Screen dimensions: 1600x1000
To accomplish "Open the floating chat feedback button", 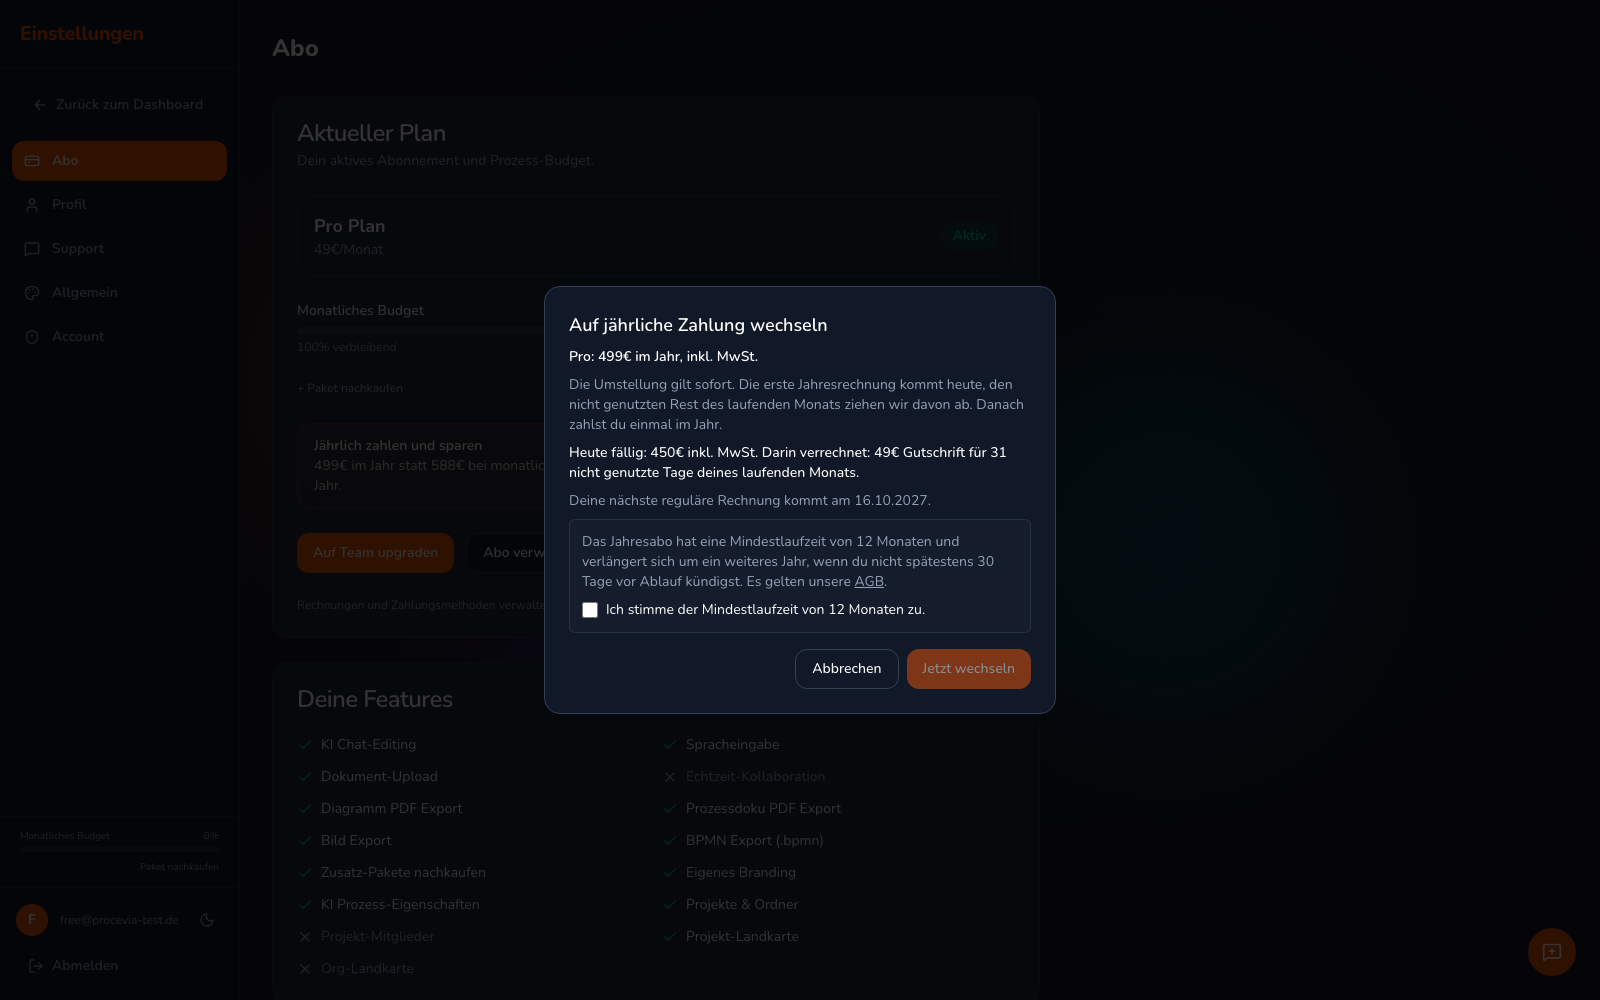I will click(x=1552, y=952).
